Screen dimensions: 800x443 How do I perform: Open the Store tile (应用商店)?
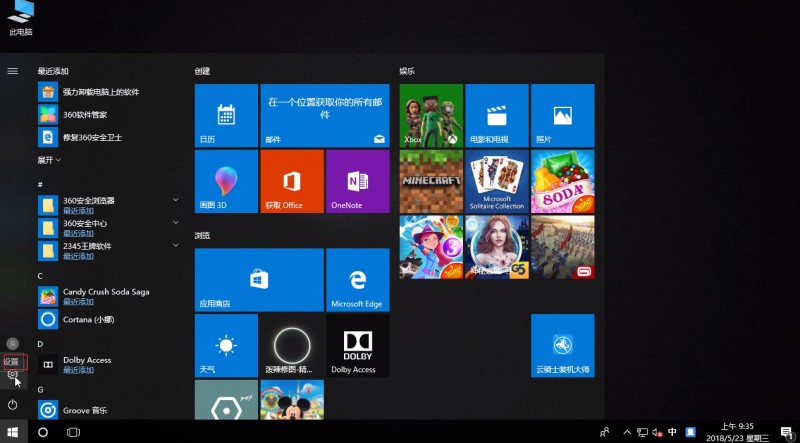pos(259,280)
